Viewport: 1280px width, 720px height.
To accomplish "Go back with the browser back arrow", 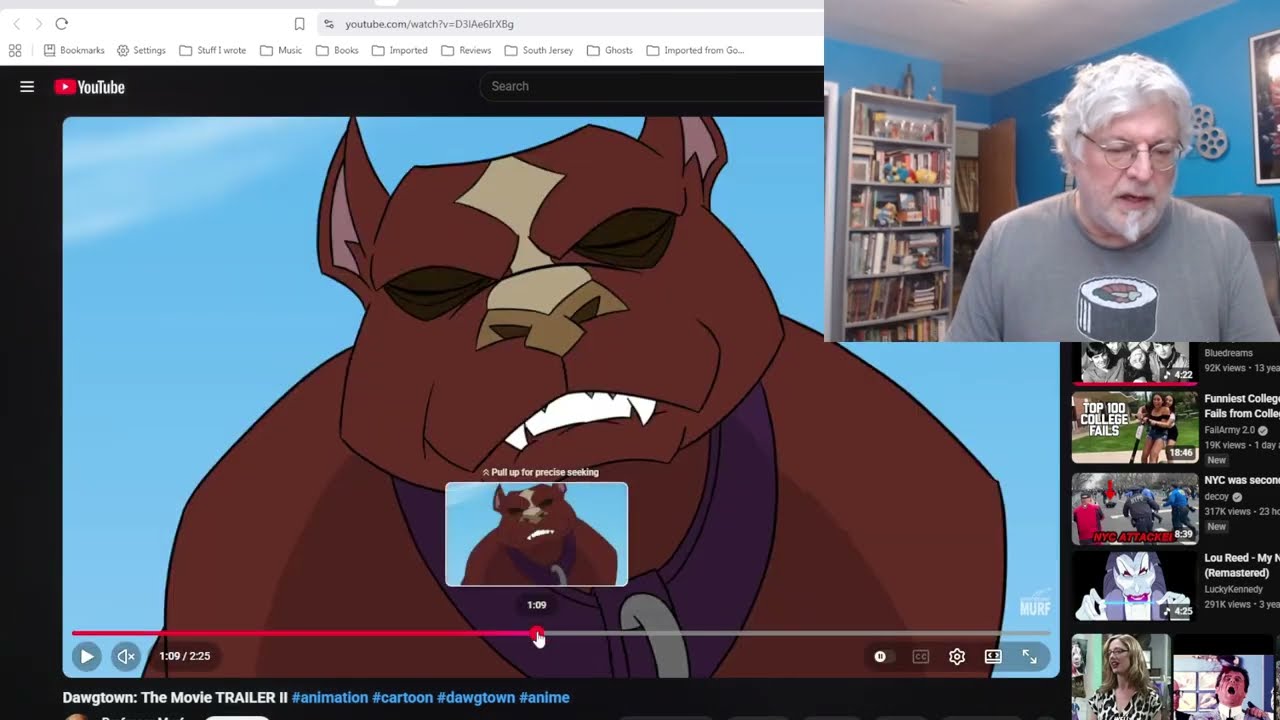I will 16,24.
